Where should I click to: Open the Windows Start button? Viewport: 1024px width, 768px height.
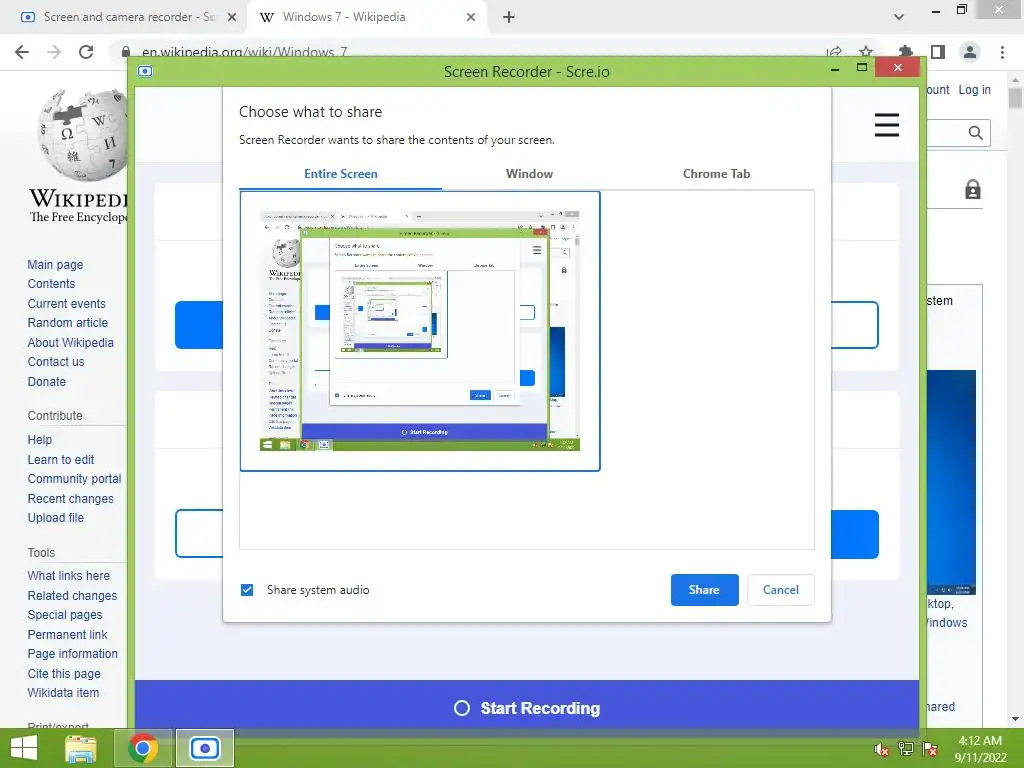[24, 748]
